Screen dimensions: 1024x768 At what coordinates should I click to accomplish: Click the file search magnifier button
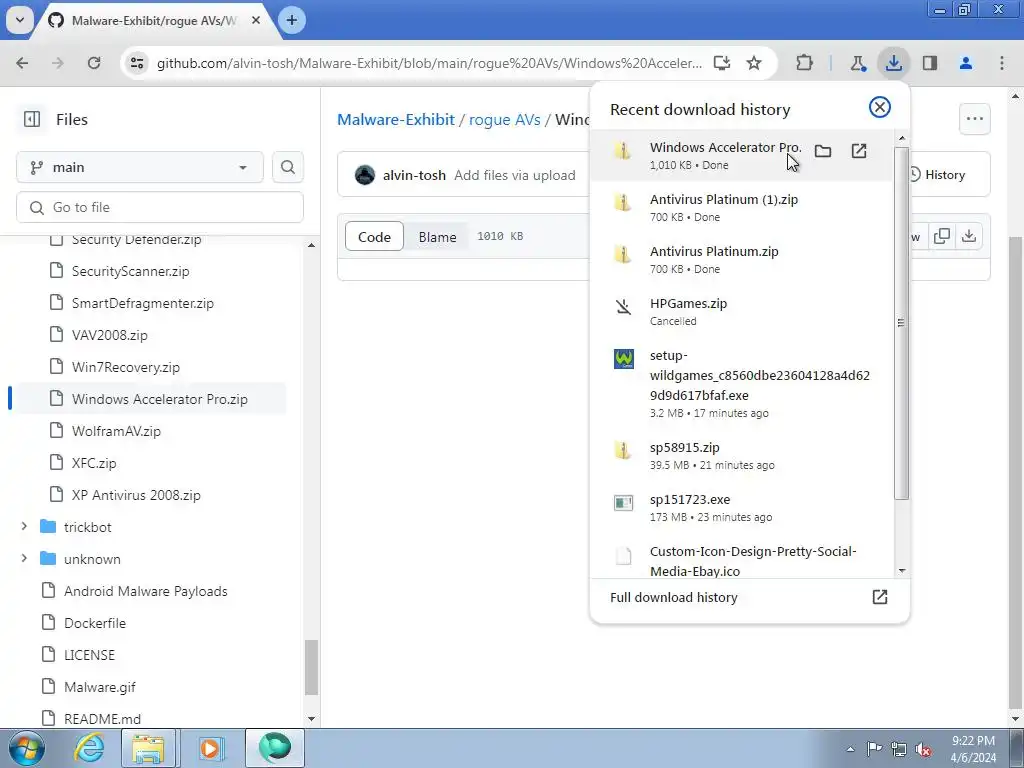(x=287, y=167)
